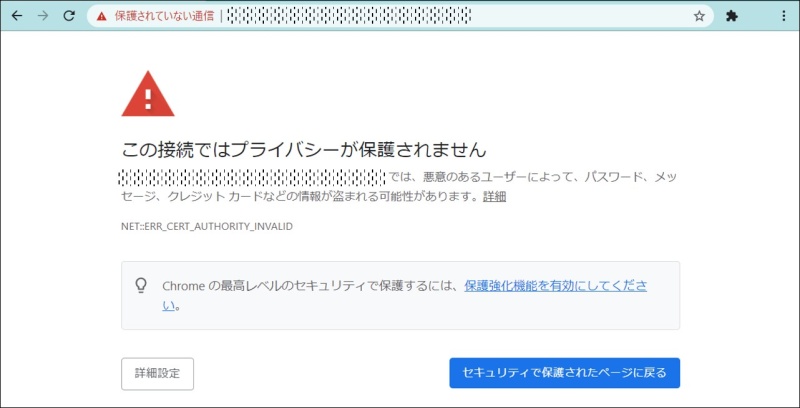
Task: Reload the page with the refresh icon
Action: (69, 16)
